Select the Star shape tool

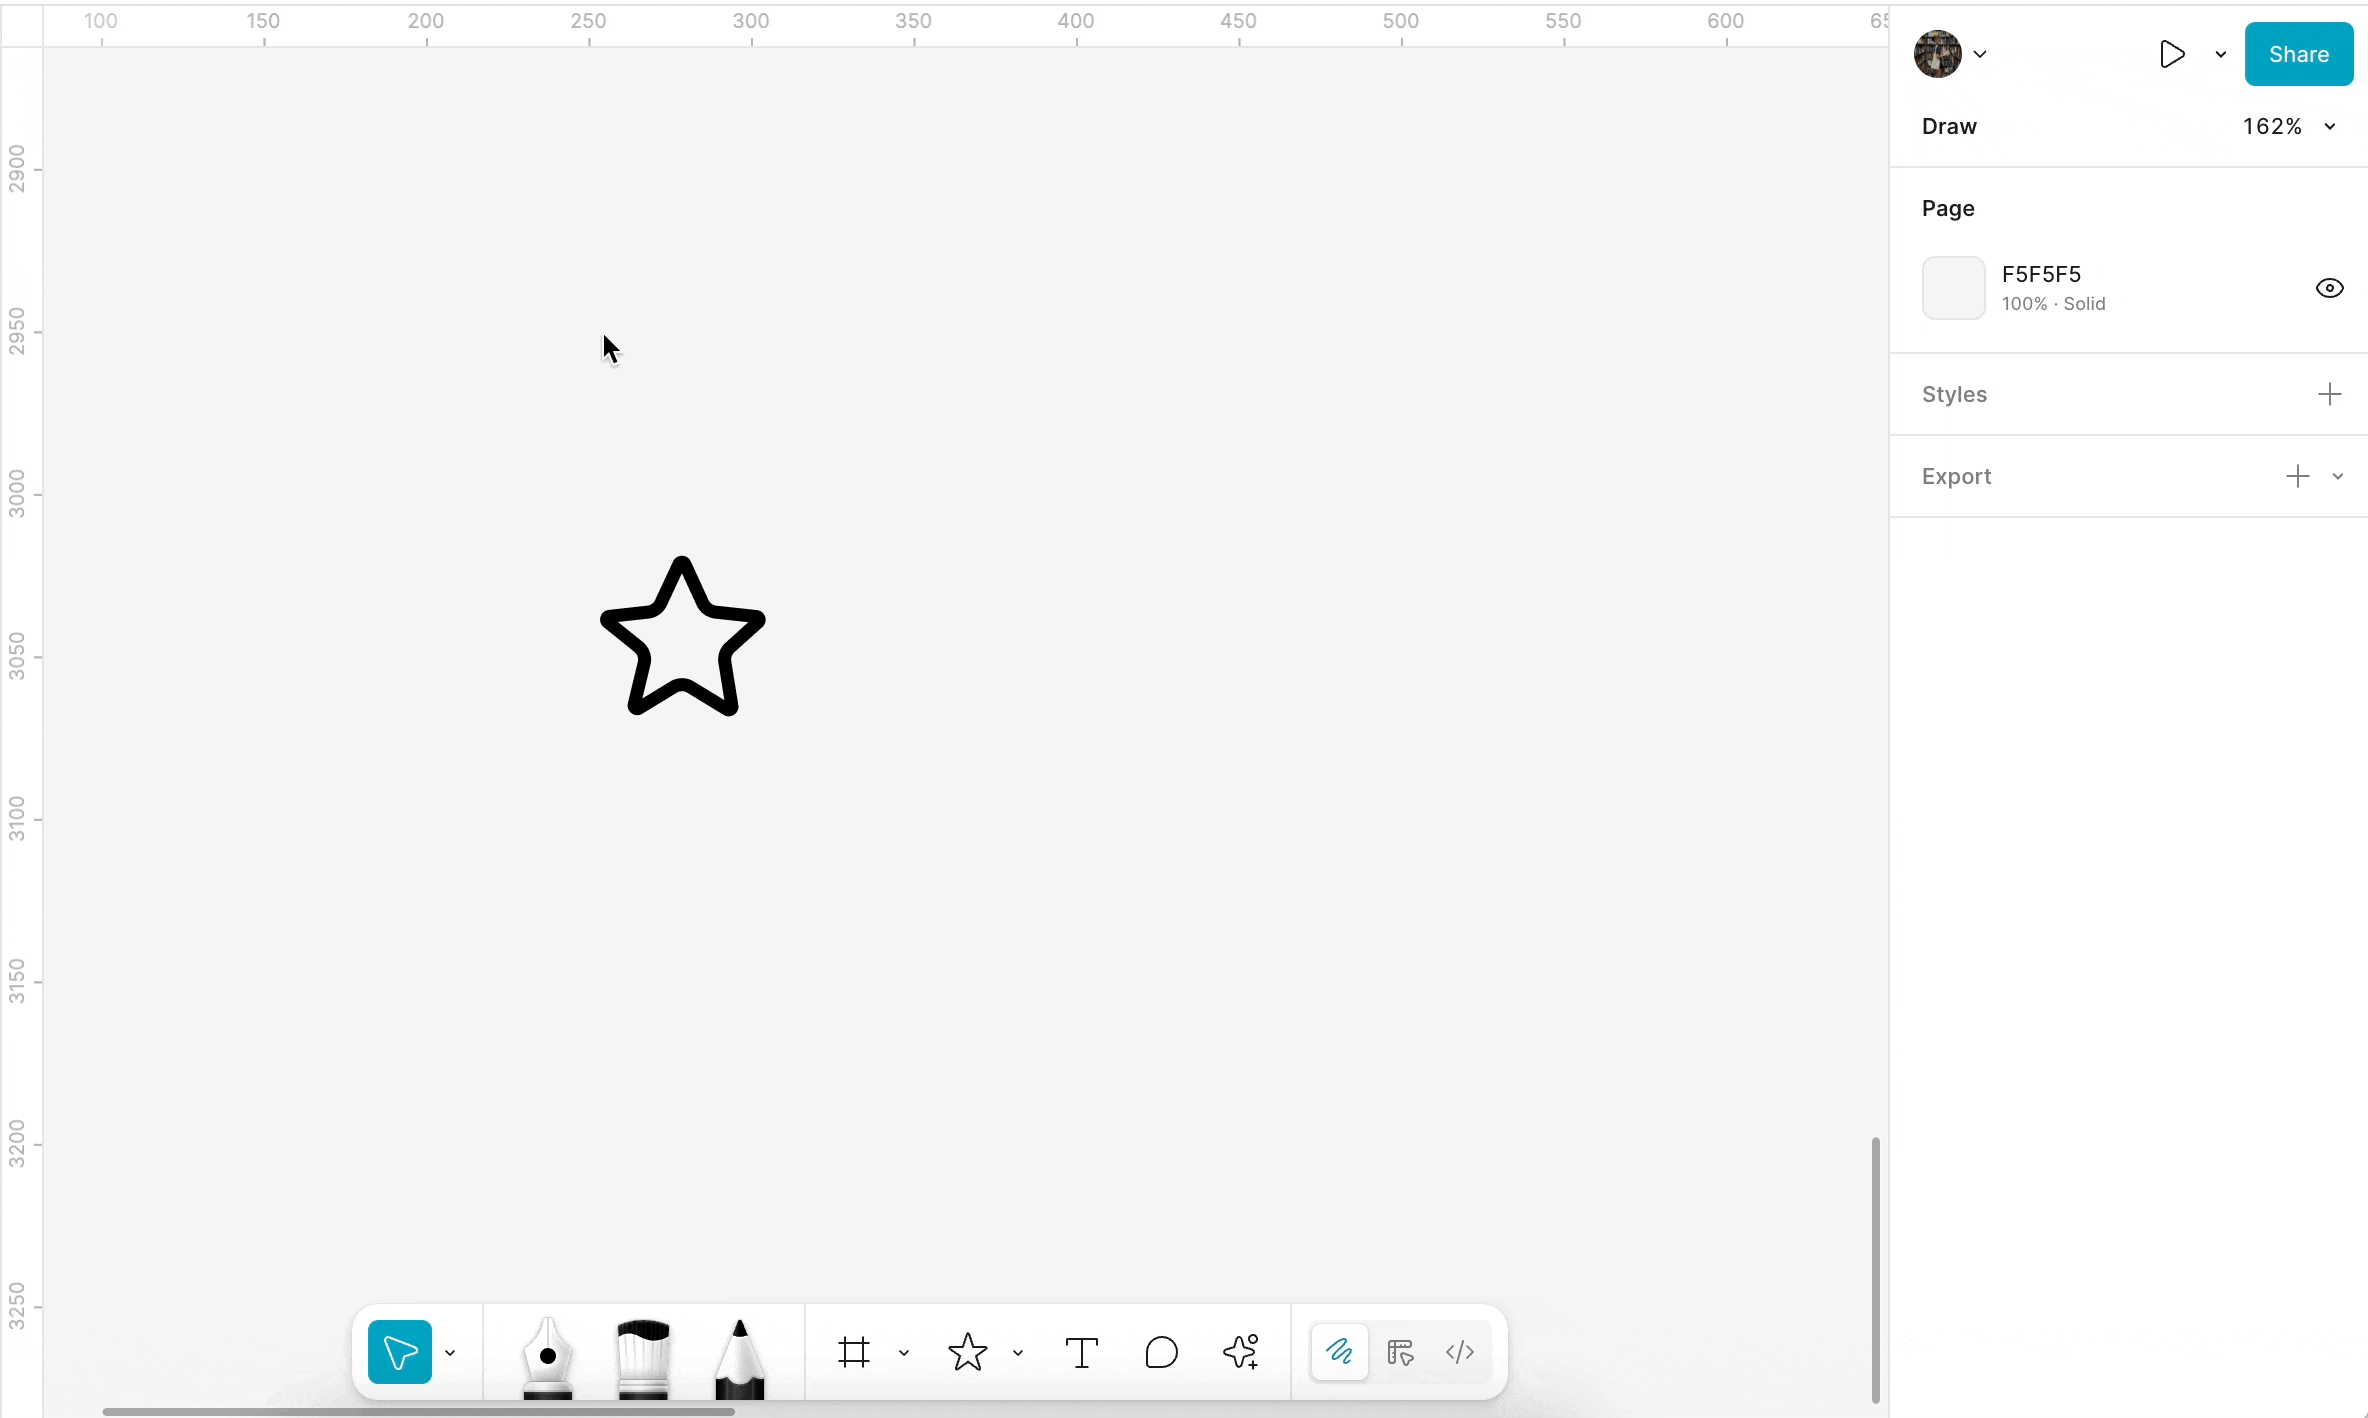967,1353
